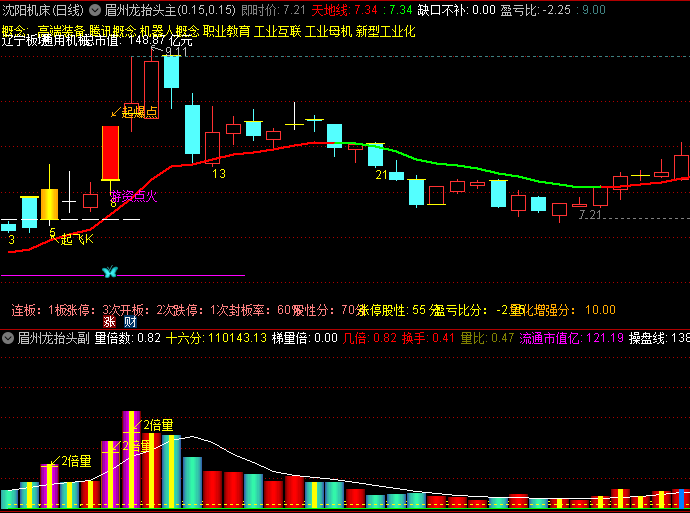The image size is (690, 513).
Task: Click the 9.11 high price label
Action: pyautogui.click(x=176, y=52)
